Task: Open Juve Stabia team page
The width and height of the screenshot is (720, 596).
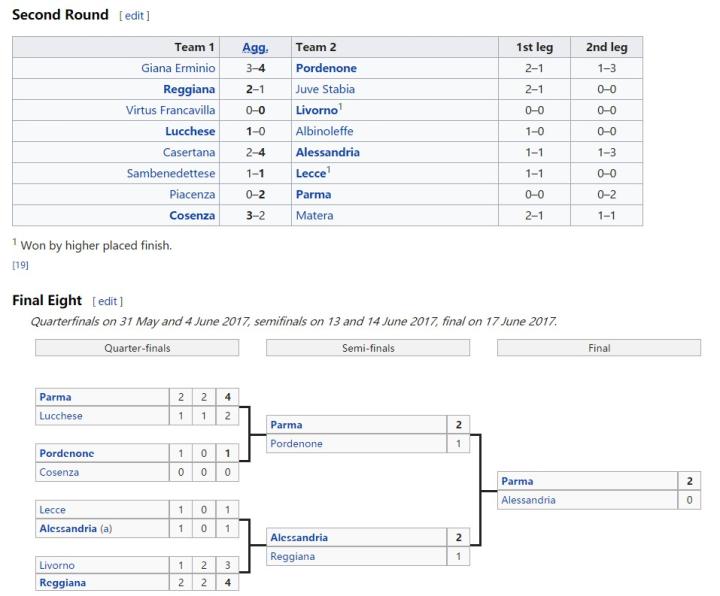Action: point(325,89)
